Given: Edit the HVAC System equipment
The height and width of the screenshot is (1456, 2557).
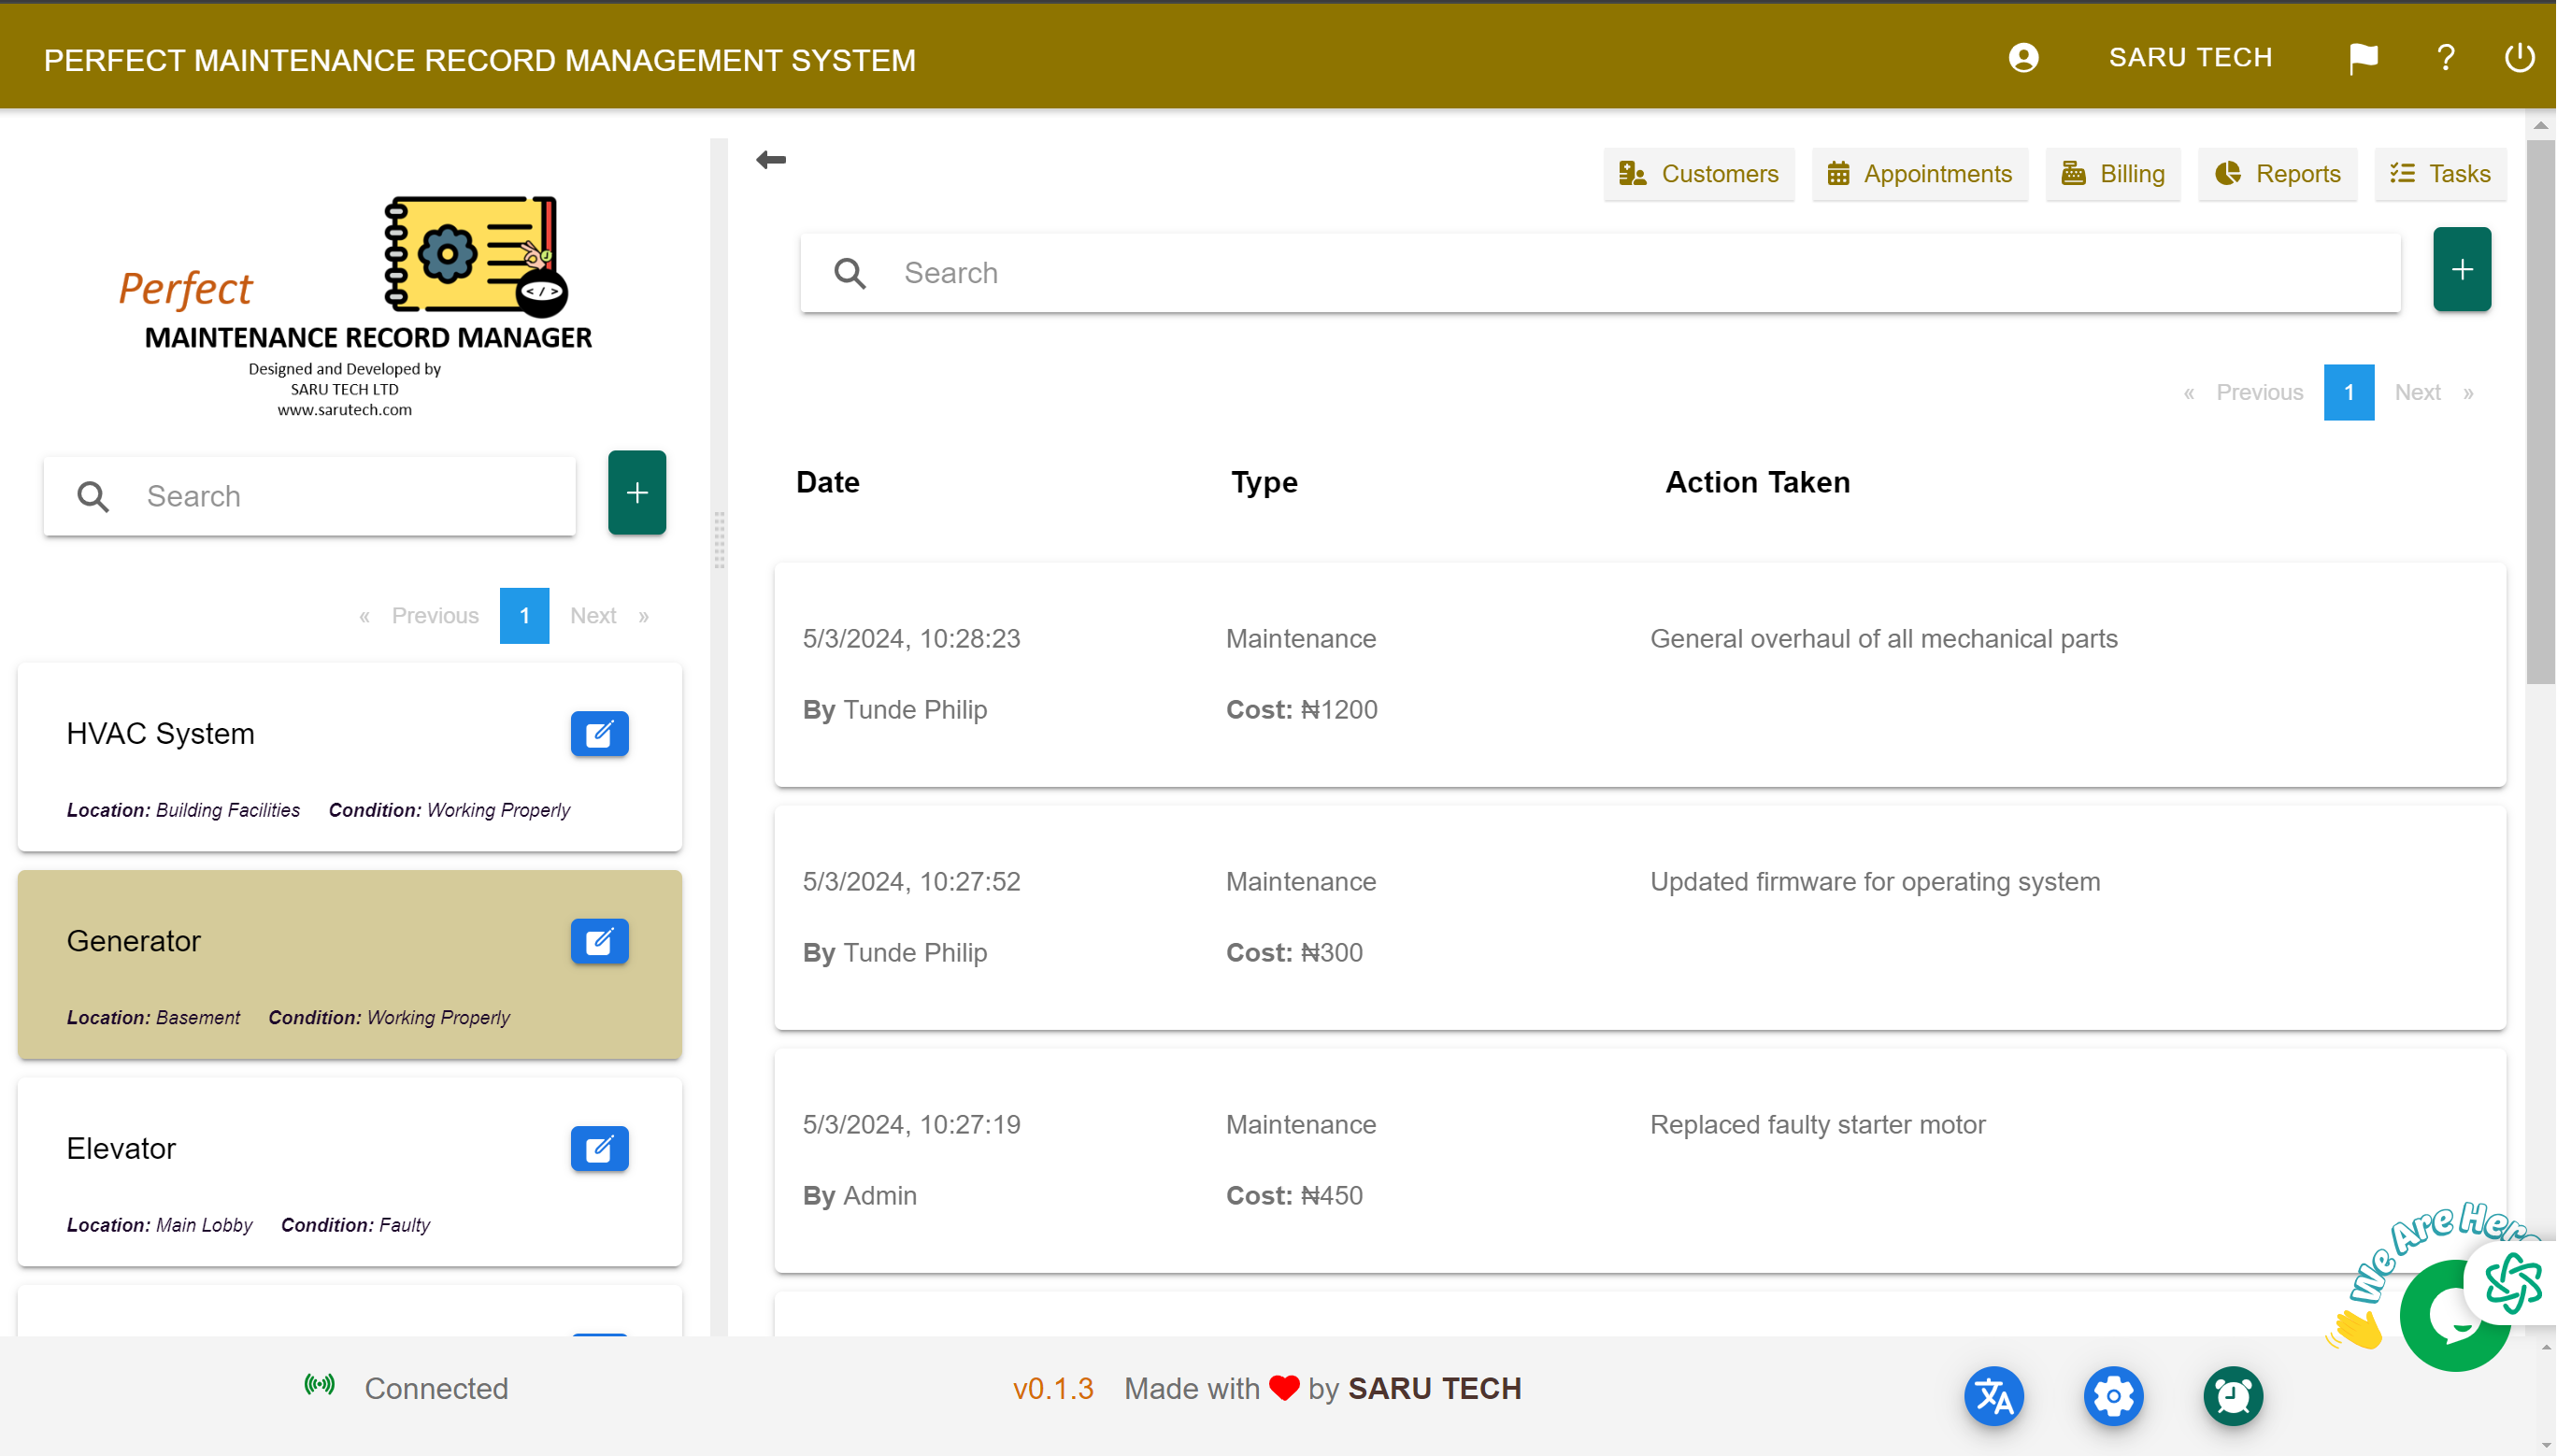Looking at the screenshot, I should [x=599, y=734].
